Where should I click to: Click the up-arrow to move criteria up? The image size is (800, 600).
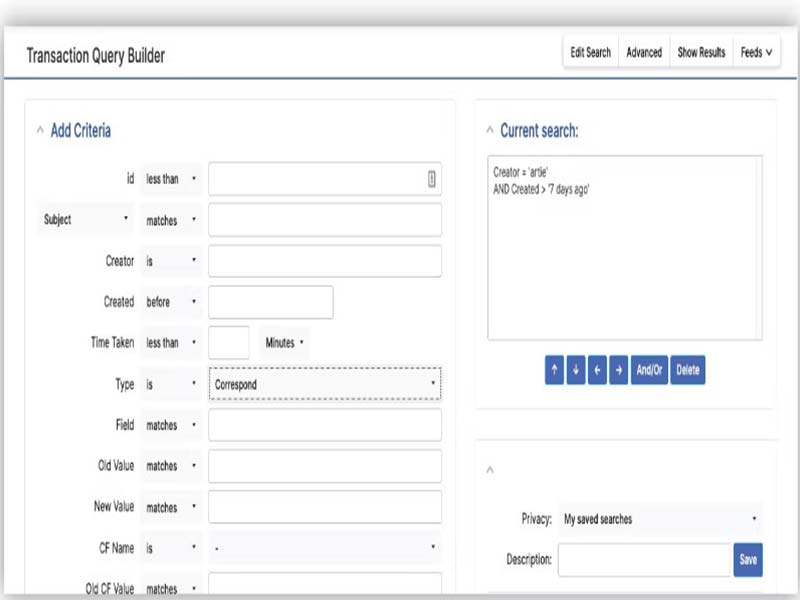556,370
